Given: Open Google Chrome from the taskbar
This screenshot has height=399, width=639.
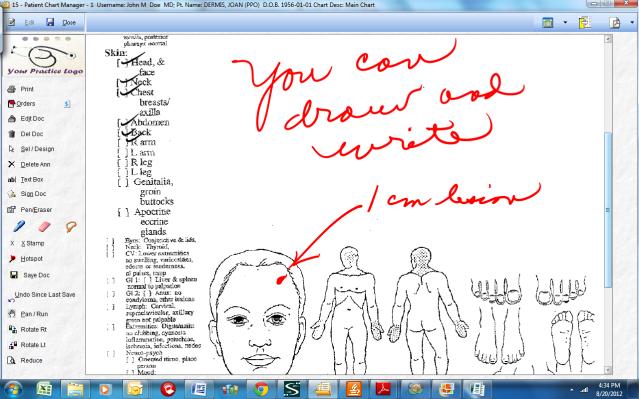Looking at the screenshot, I should click(261, 389).
